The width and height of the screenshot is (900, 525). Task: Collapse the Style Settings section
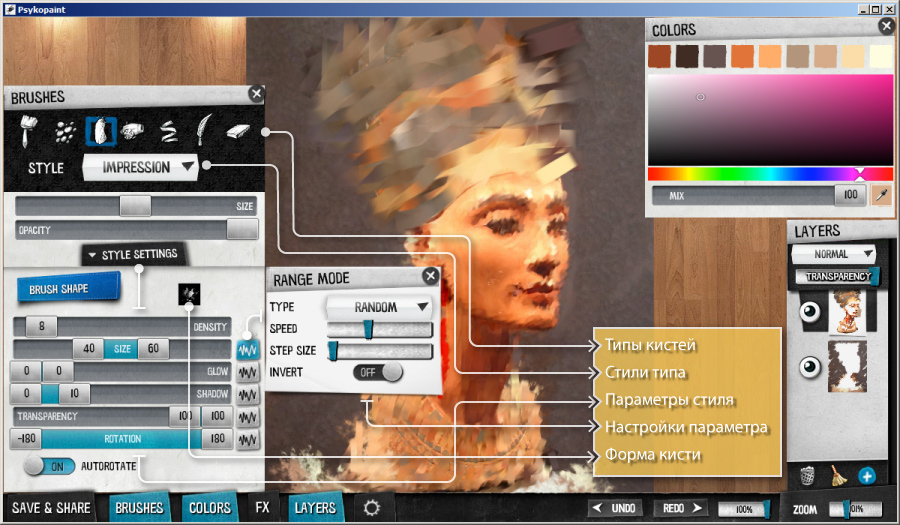tap(133, 254)
